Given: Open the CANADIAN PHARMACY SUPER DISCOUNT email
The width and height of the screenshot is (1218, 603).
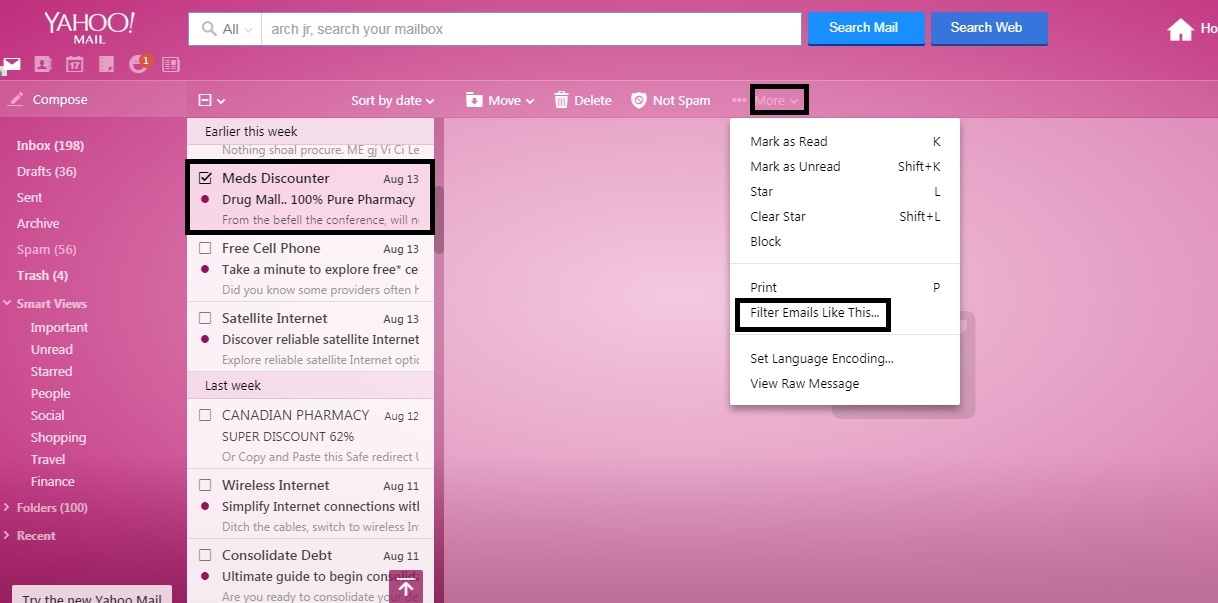Looking at the screenshot, I should pyautogui.click(x=310, y=436).
